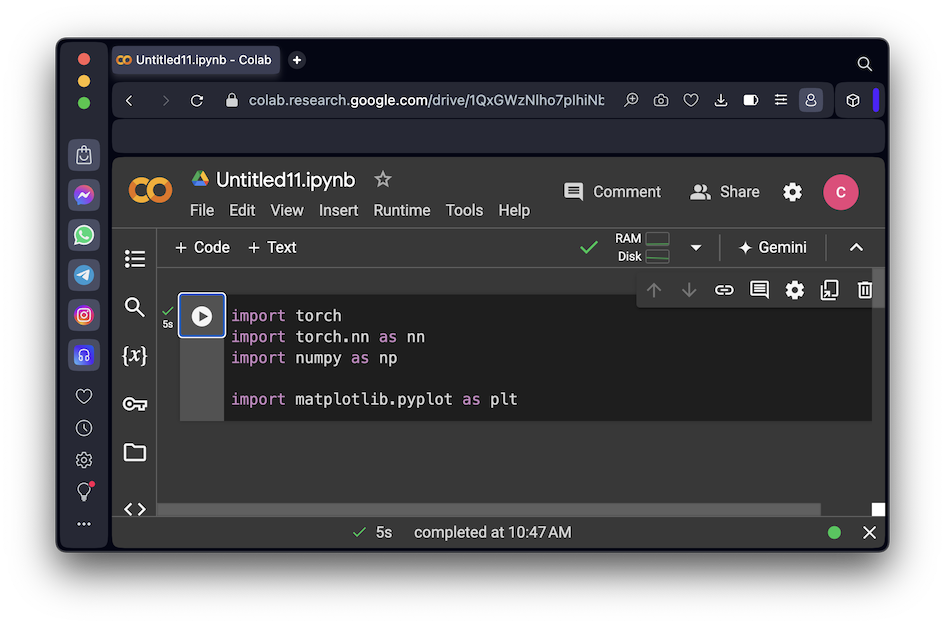Star the Untitled11.ipynb notebook
This screenshot has width=945, height=626.
[382, 180]
